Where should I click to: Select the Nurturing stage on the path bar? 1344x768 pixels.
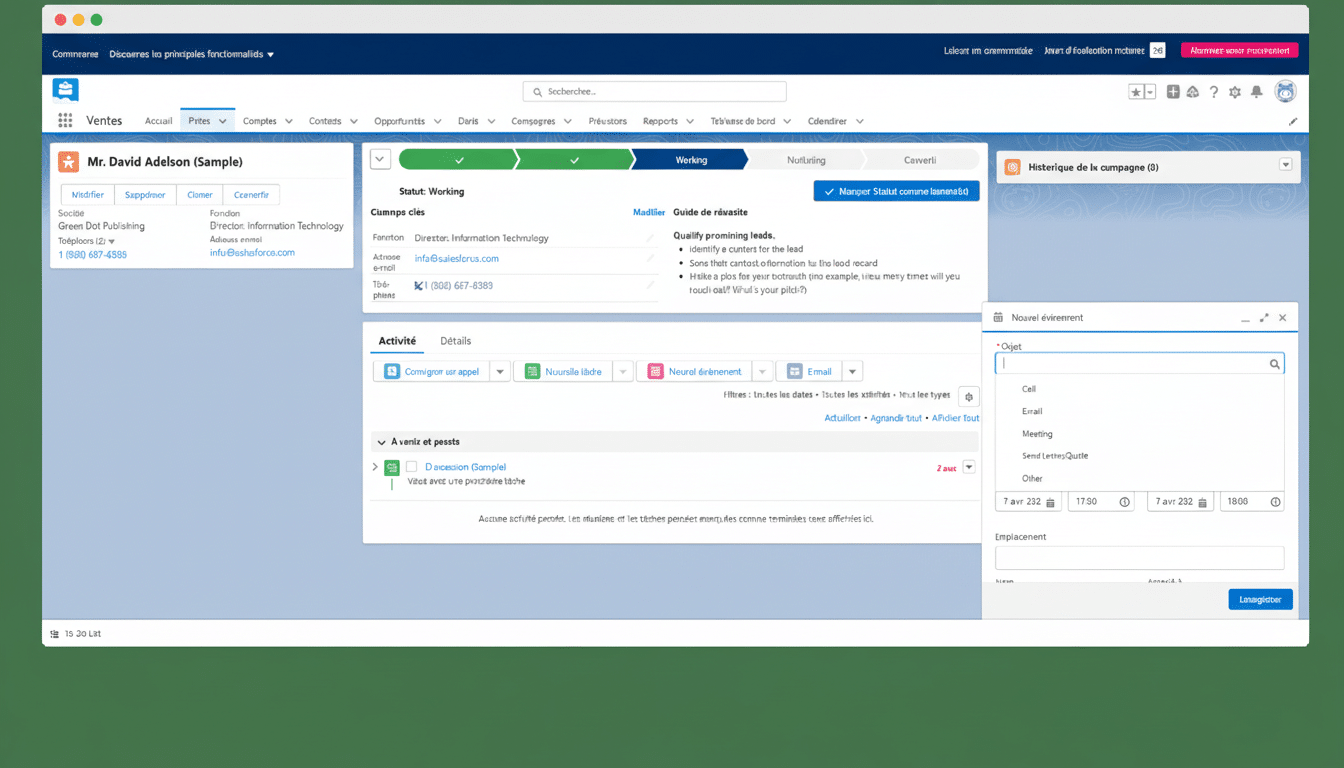[806, 159]
